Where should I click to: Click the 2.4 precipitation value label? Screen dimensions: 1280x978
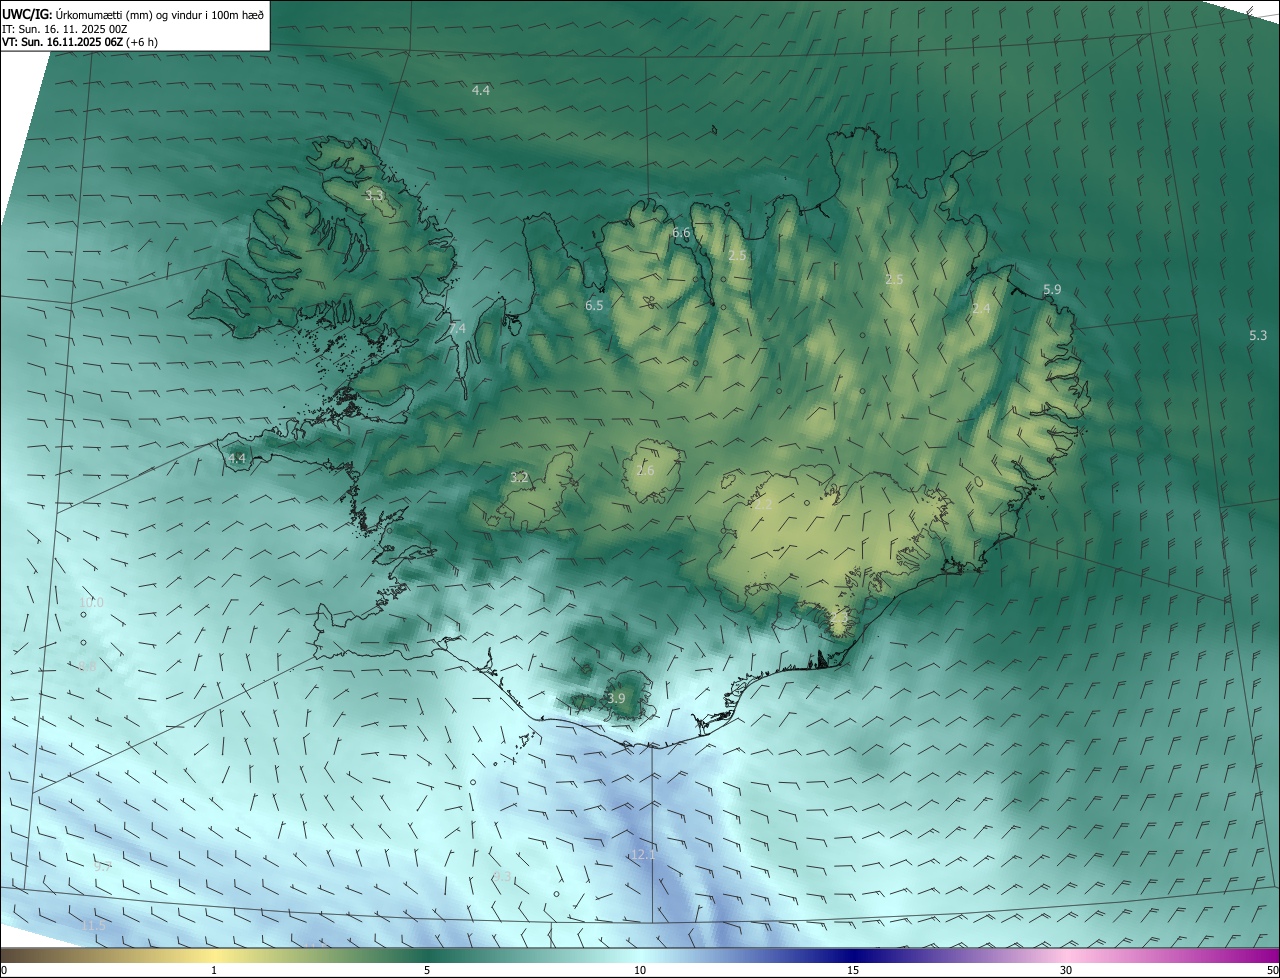click(981, 308)
